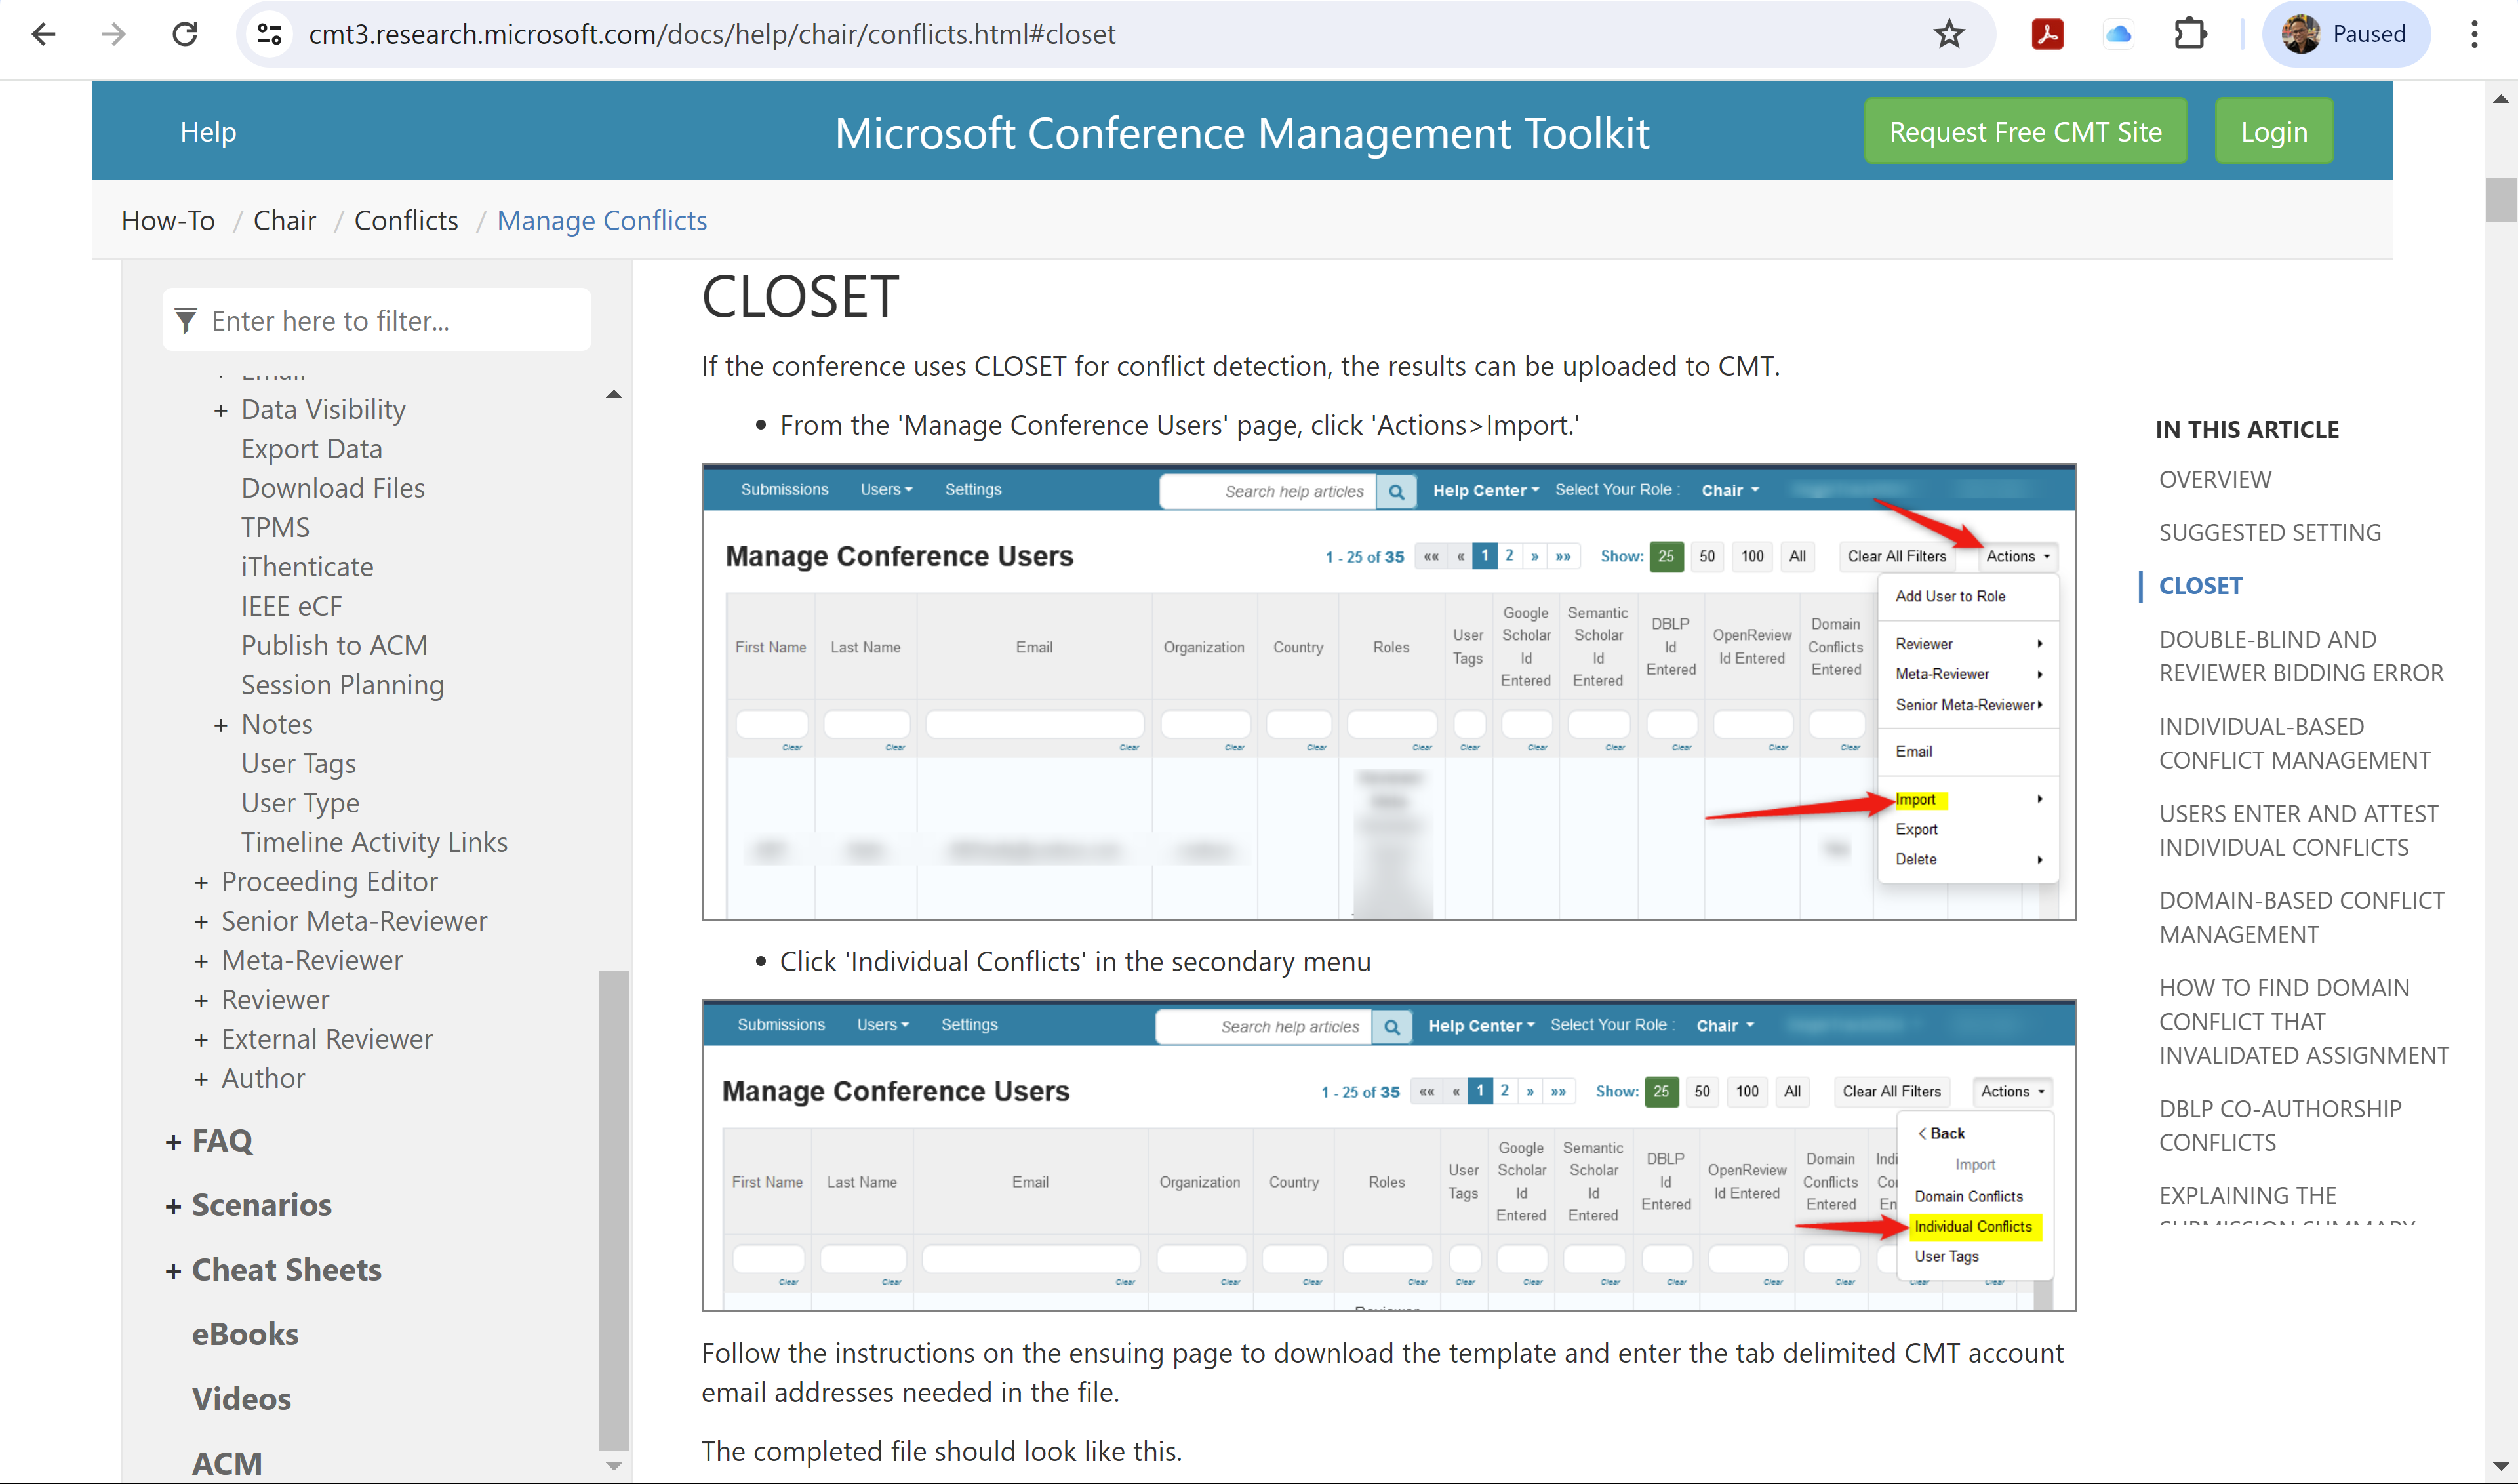Viewport: 2518px width, 1484px height.
Task: Open the Manage Conflicts breadcrumb link
Action: coord(602,220)
